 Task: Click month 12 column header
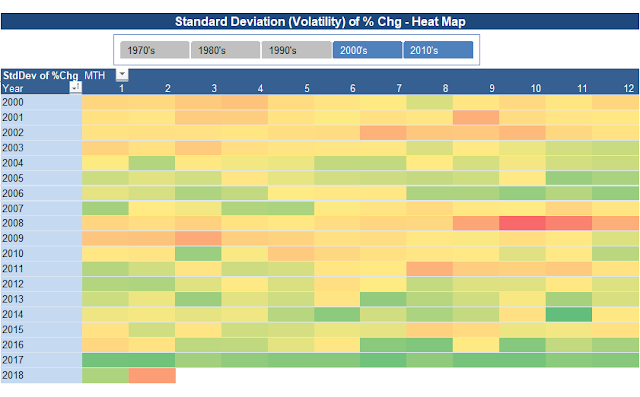pos(629,88)
